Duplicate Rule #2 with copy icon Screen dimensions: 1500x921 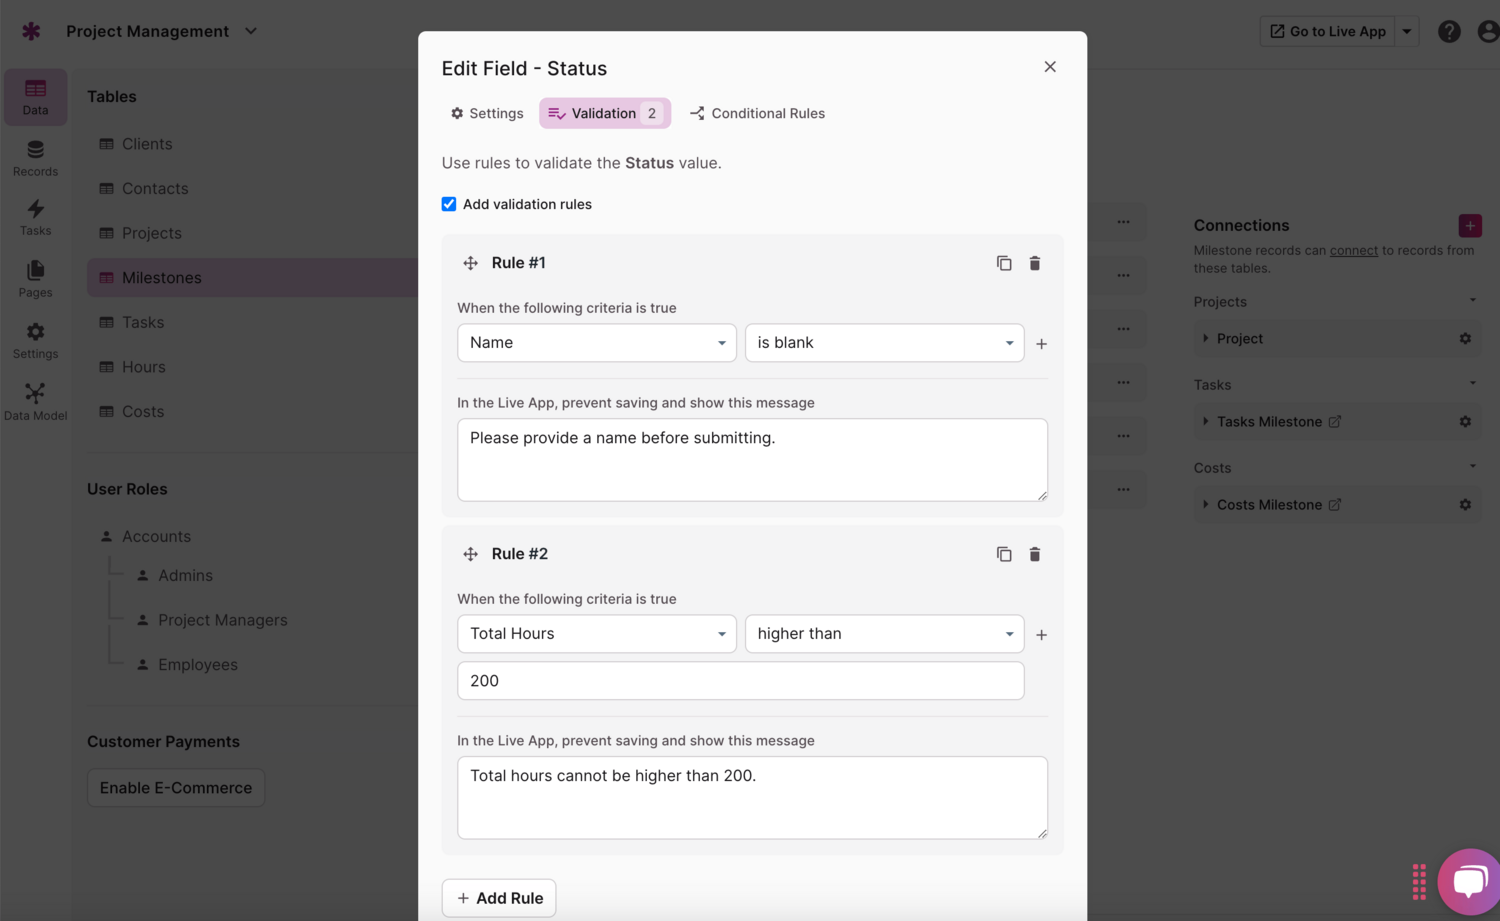point(1004,554)
